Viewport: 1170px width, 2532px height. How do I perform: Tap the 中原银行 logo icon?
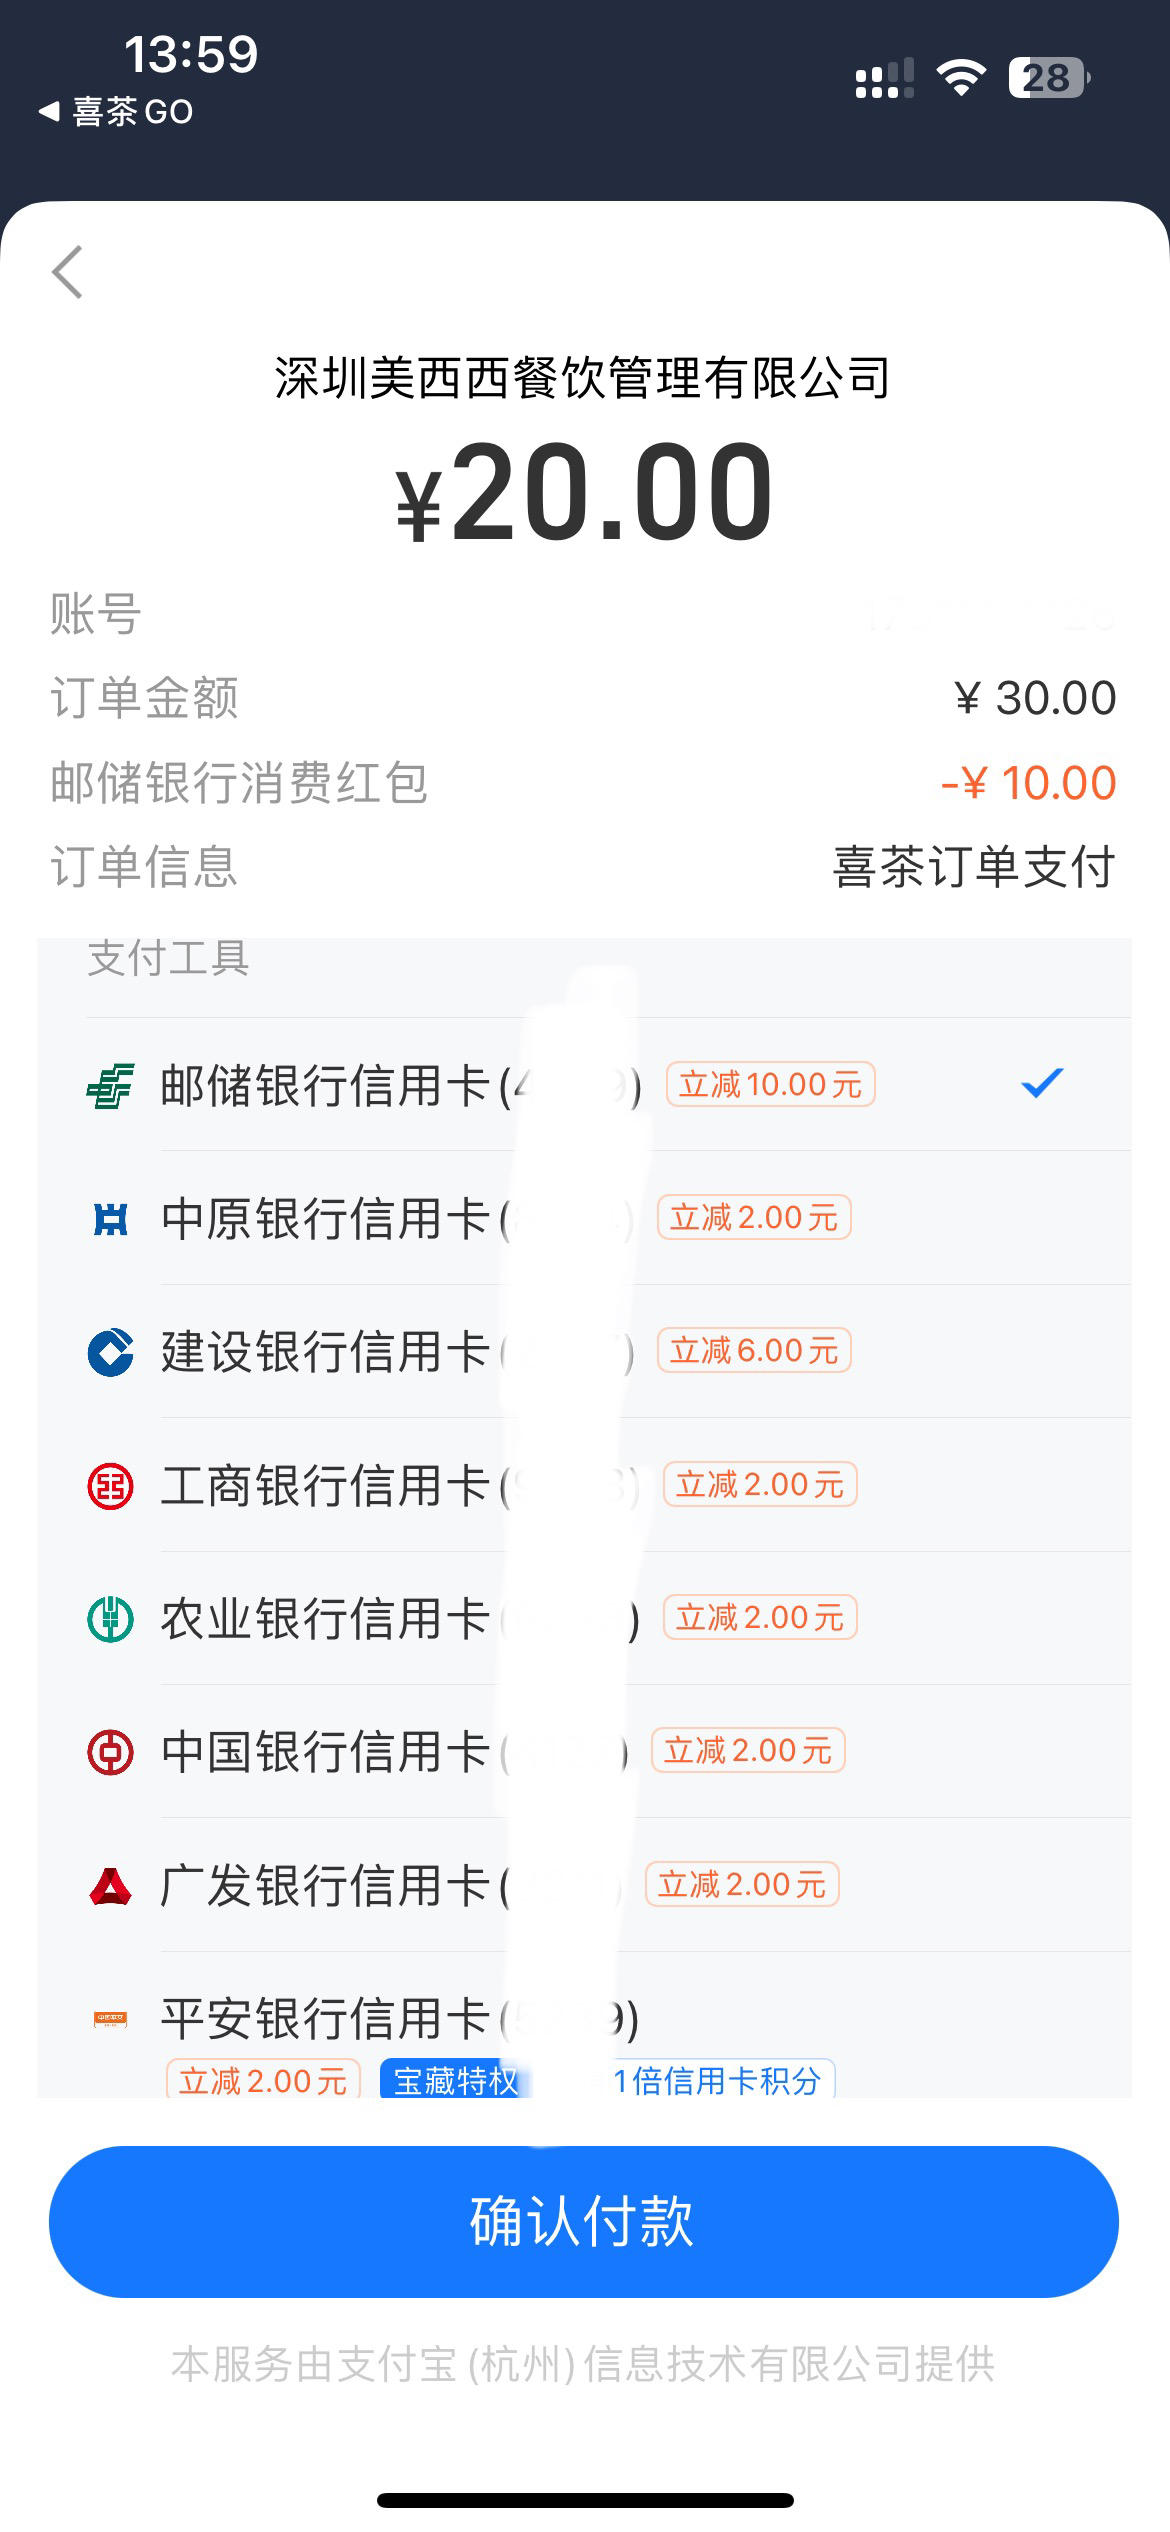click(x=110, y=1219)
